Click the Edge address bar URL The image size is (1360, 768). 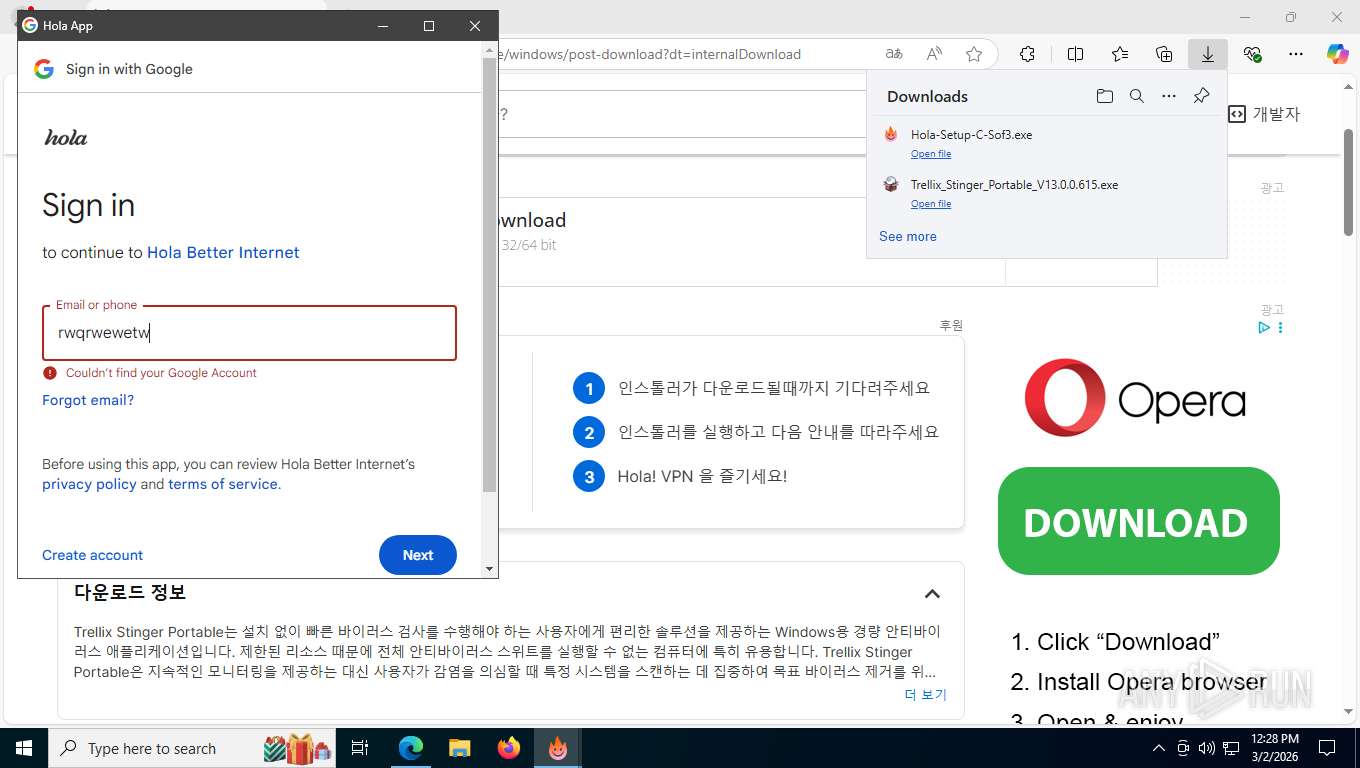(x=650, y=54)
